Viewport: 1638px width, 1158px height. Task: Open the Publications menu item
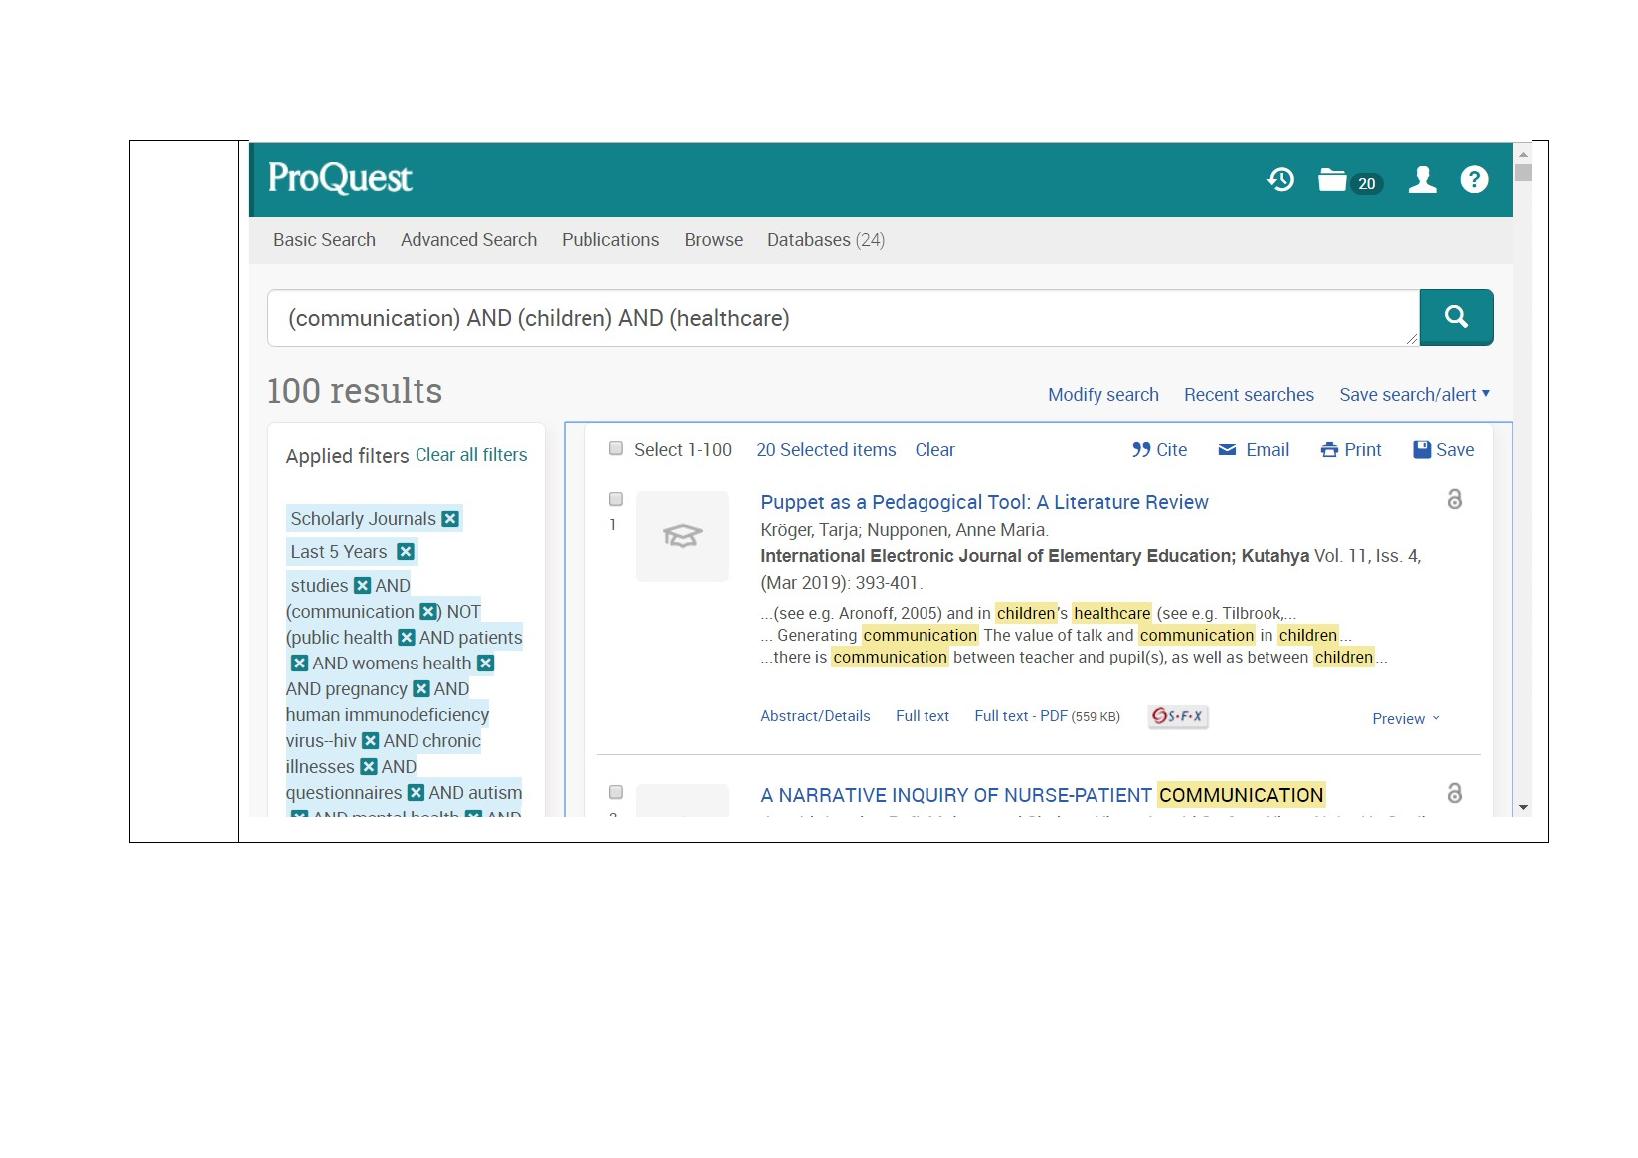(x=610, y=240)
